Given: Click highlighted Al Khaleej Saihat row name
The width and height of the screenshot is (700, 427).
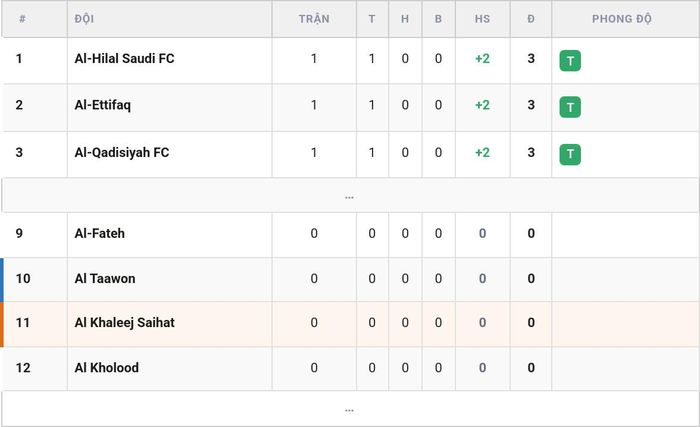Looking at the screenshot, I should coord(125,322).
